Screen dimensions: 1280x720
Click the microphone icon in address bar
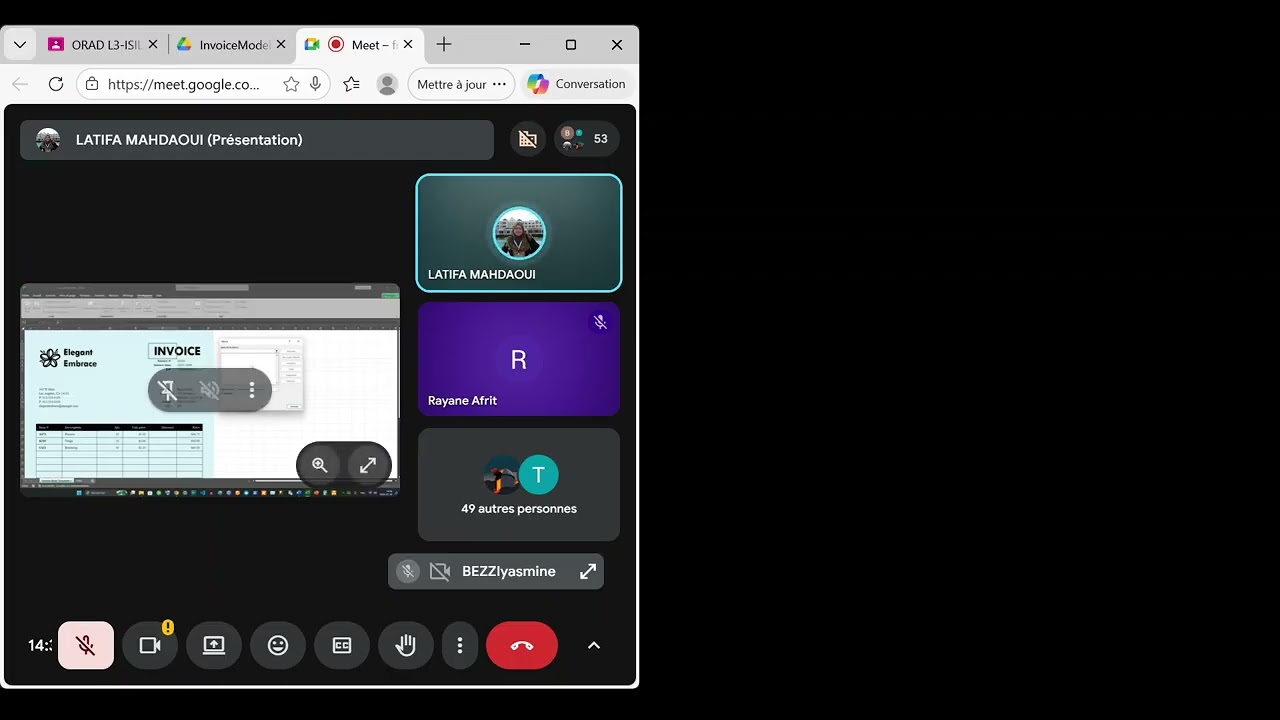click(316, 85)
